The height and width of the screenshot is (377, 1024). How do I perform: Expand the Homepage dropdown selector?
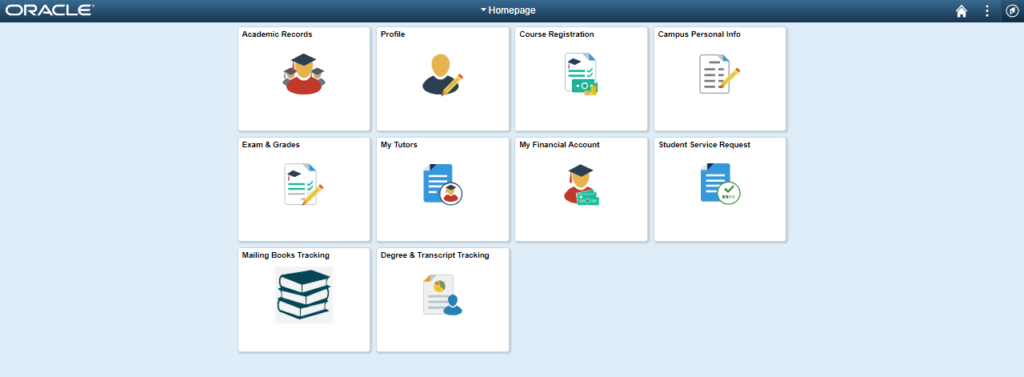point(508,10)
